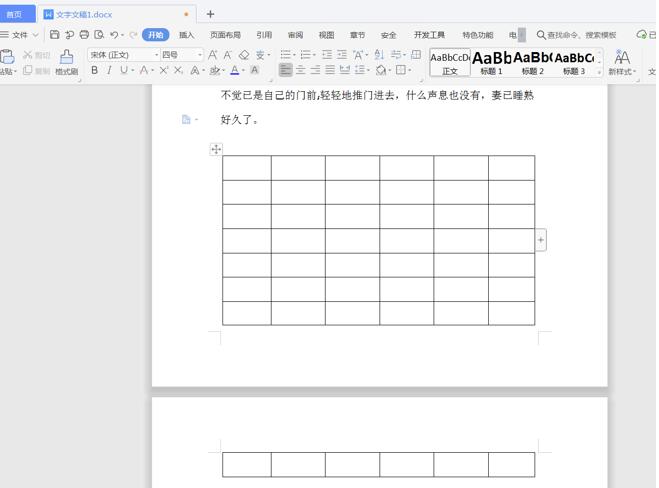This screenshot has height=488, width=659.
Task: Click the borders icon
Action: 401,70
